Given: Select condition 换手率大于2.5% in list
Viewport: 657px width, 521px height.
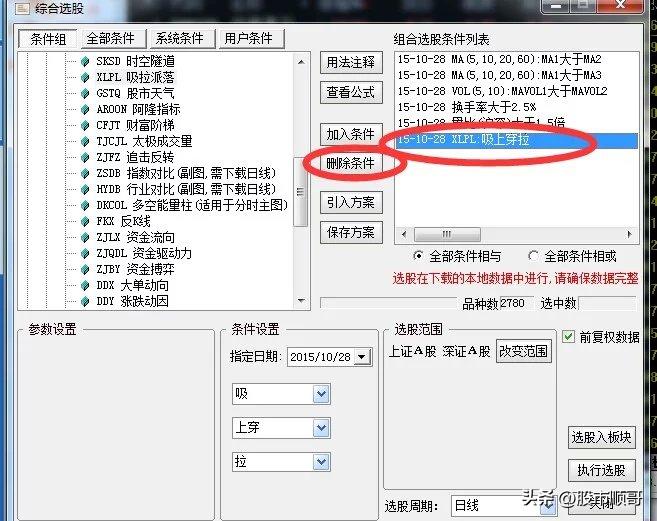Looking at the screenshot, I should (517, 107).
